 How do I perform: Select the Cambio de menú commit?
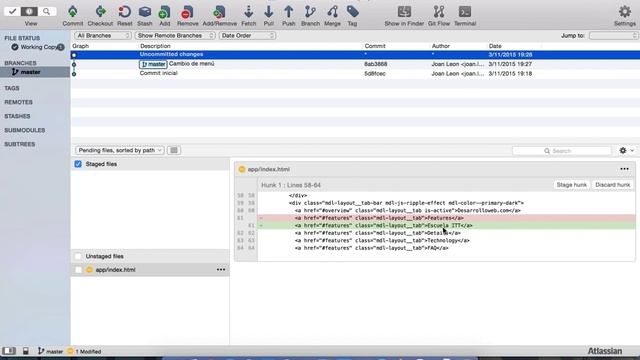355,64
